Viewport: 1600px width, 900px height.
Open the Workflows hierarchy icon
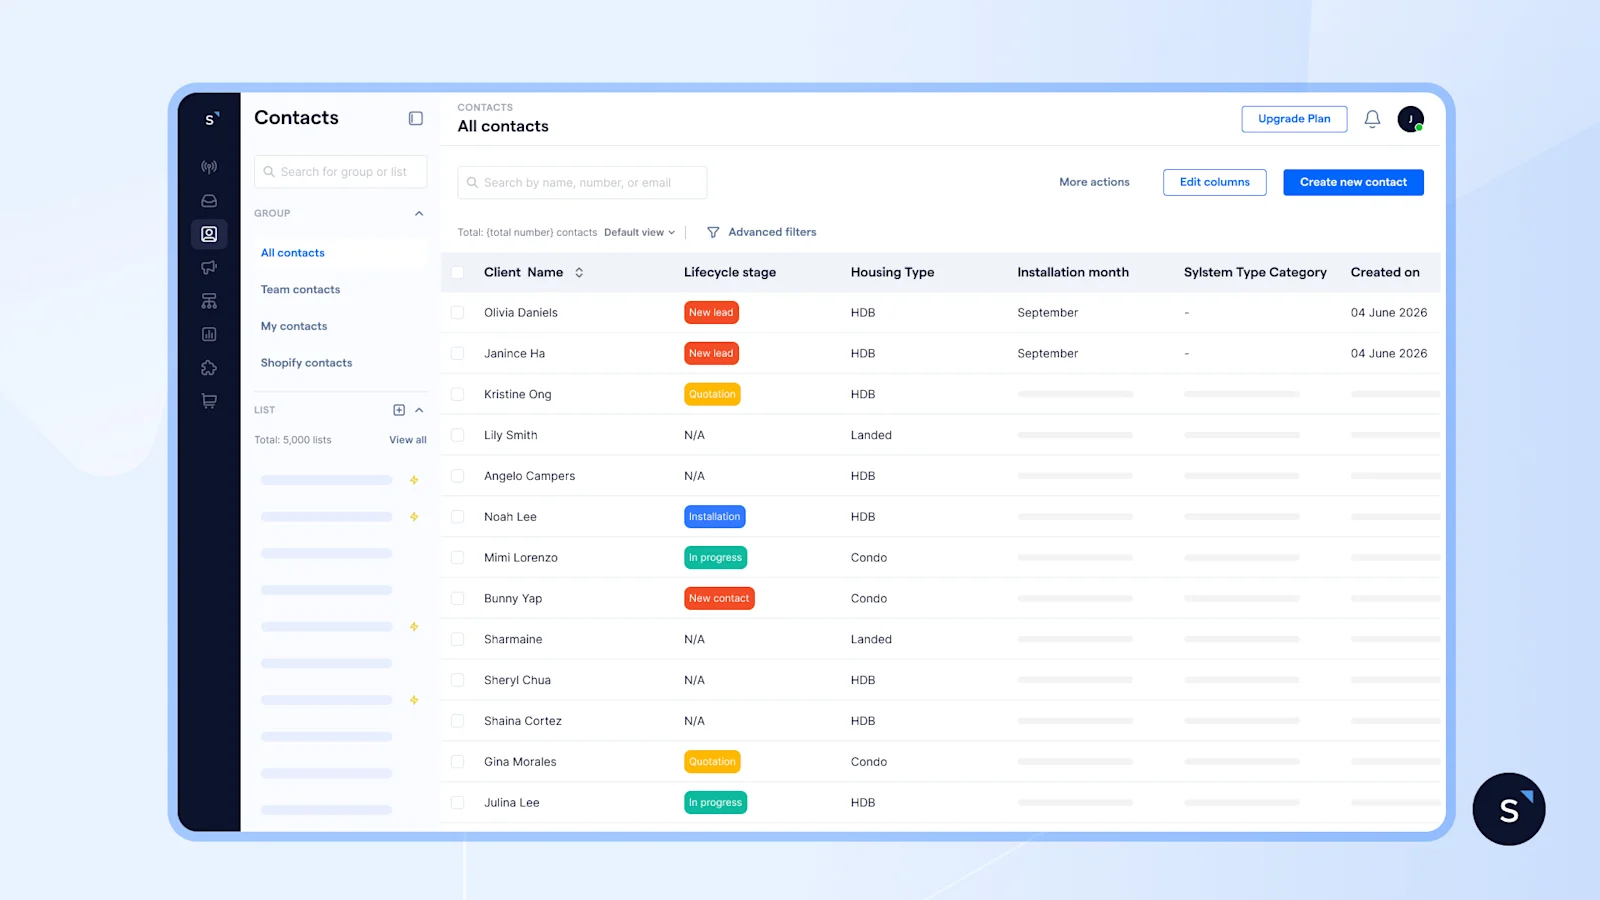click(x=209, y=301)
